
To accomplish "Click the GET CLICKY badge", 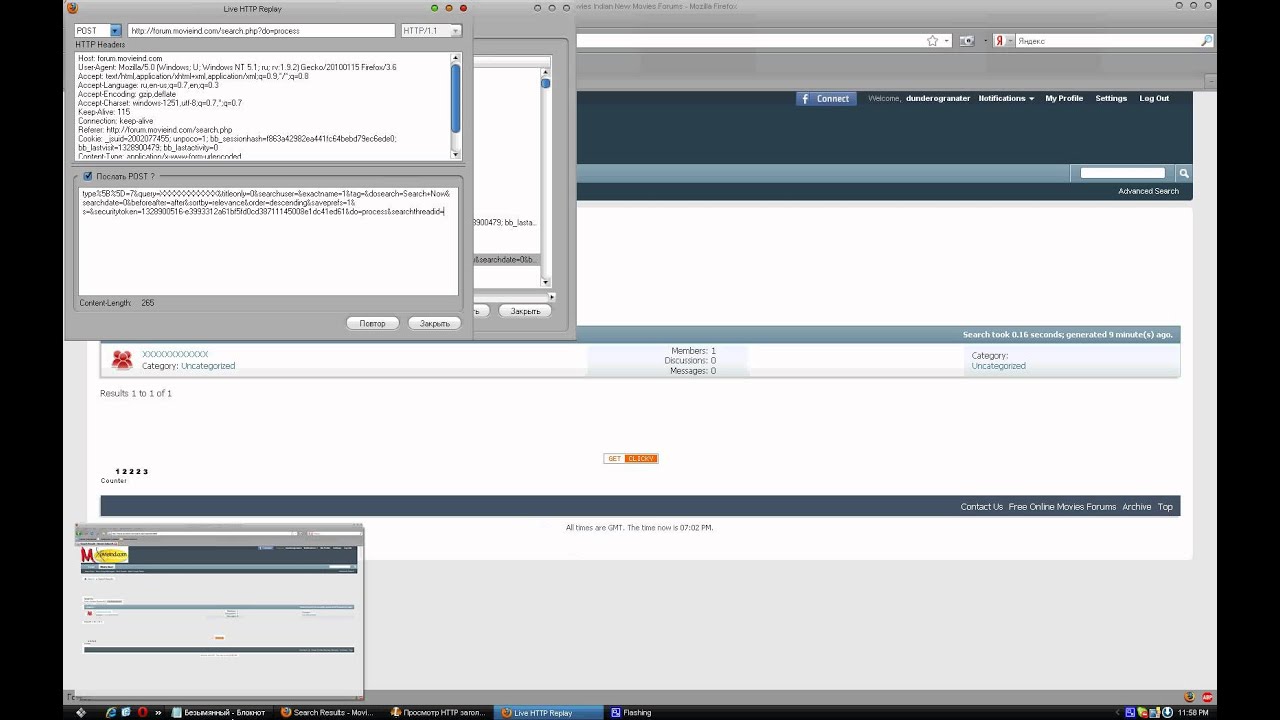I will pyautogui.click(x=631, y=459).
